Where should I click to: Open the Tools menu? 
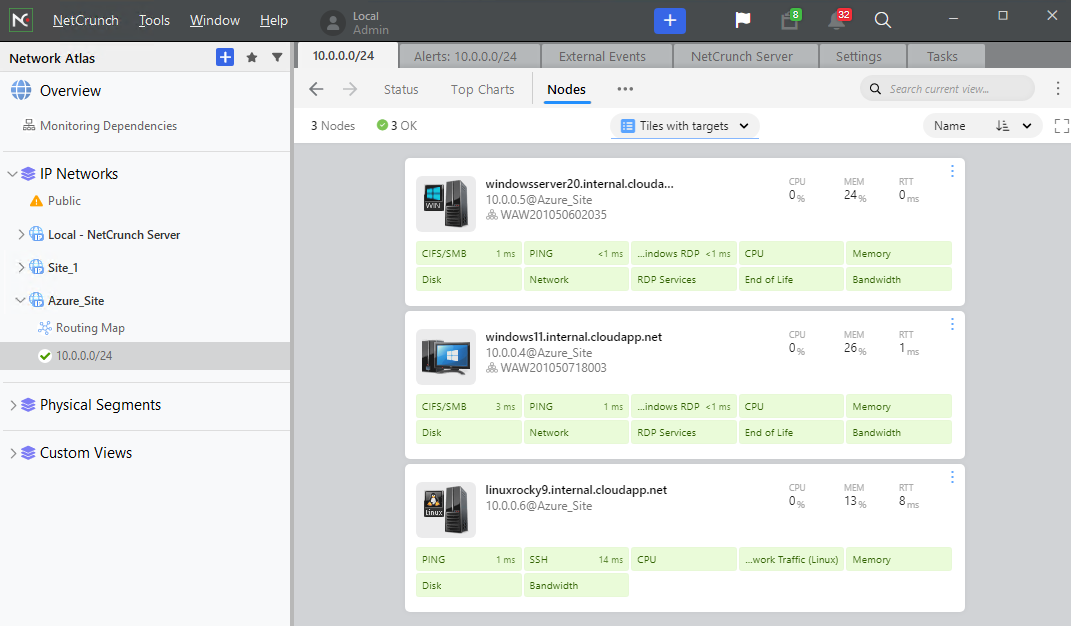(154, 21)
